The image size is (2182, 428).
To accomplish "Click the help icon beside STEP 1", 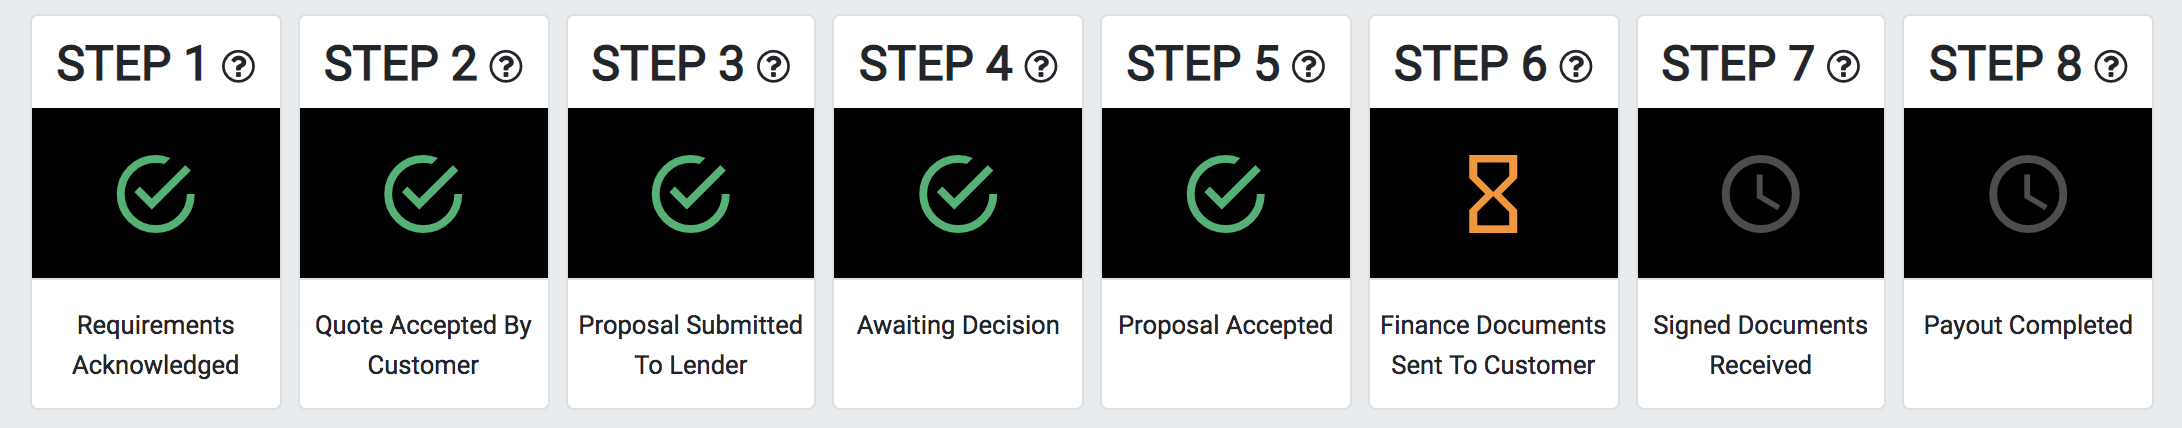I will pyautogui.click(x=238, y=67).
